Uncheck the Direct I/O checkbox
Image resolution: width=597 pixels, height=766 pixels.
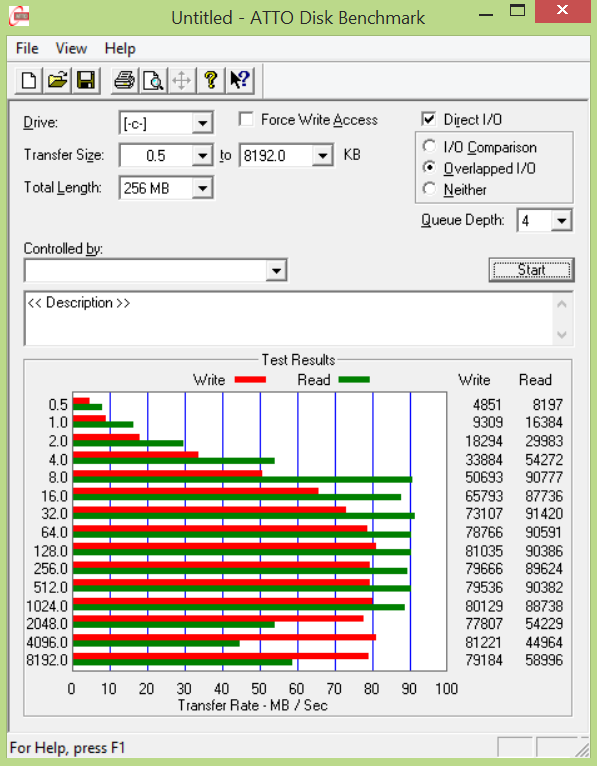tap(428, 119)
